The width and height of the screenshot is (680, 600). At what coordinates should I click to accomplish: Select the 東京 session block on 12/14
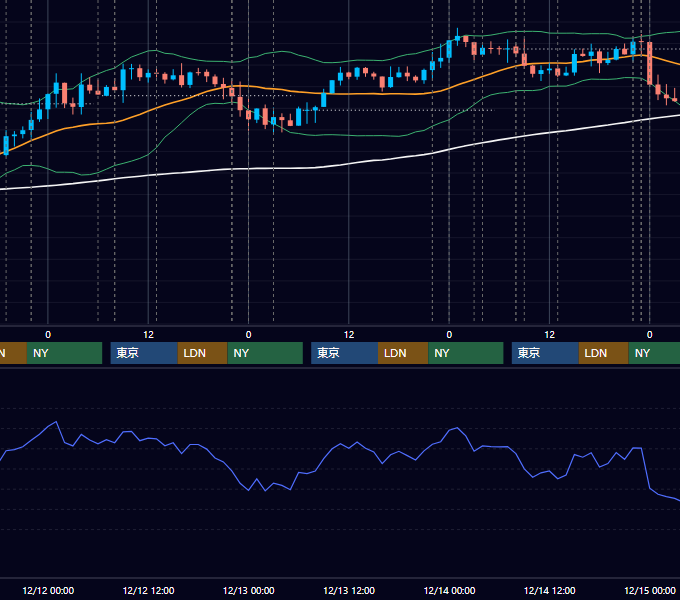coord(545,353)
